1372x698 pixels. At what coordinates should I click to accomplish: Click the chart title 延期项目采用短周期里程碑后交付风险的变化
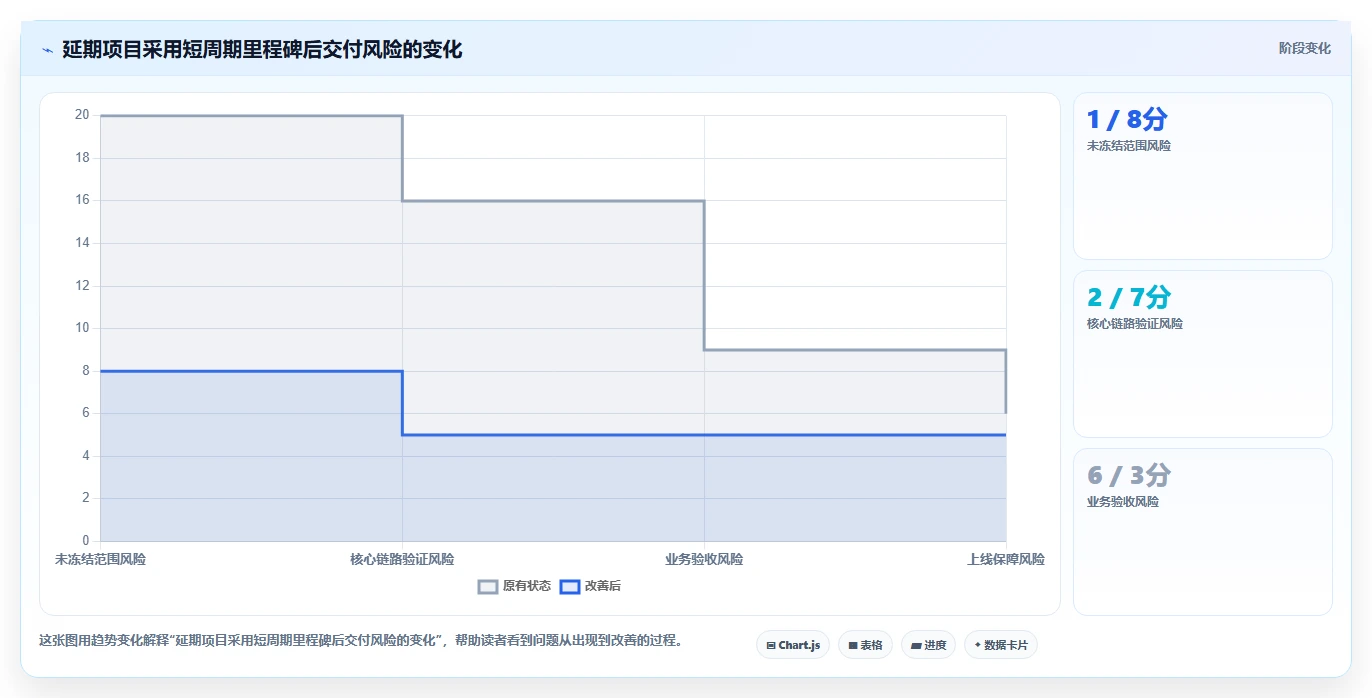click(262, 49)
